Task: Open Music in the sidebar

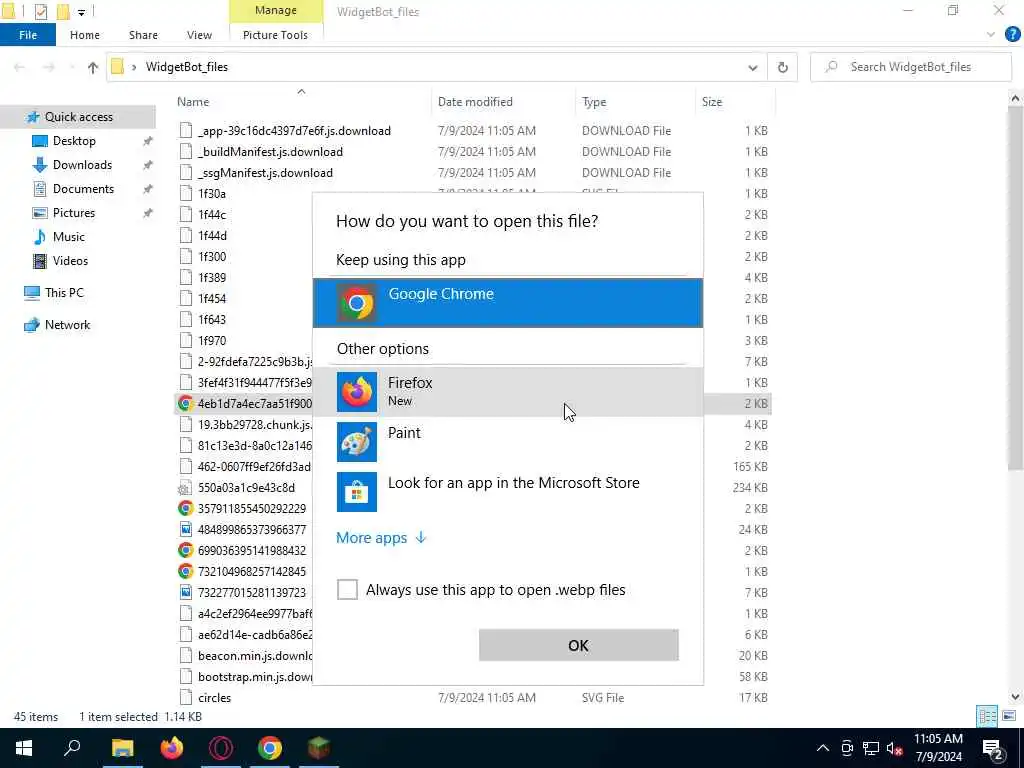Action: point(69,237)
